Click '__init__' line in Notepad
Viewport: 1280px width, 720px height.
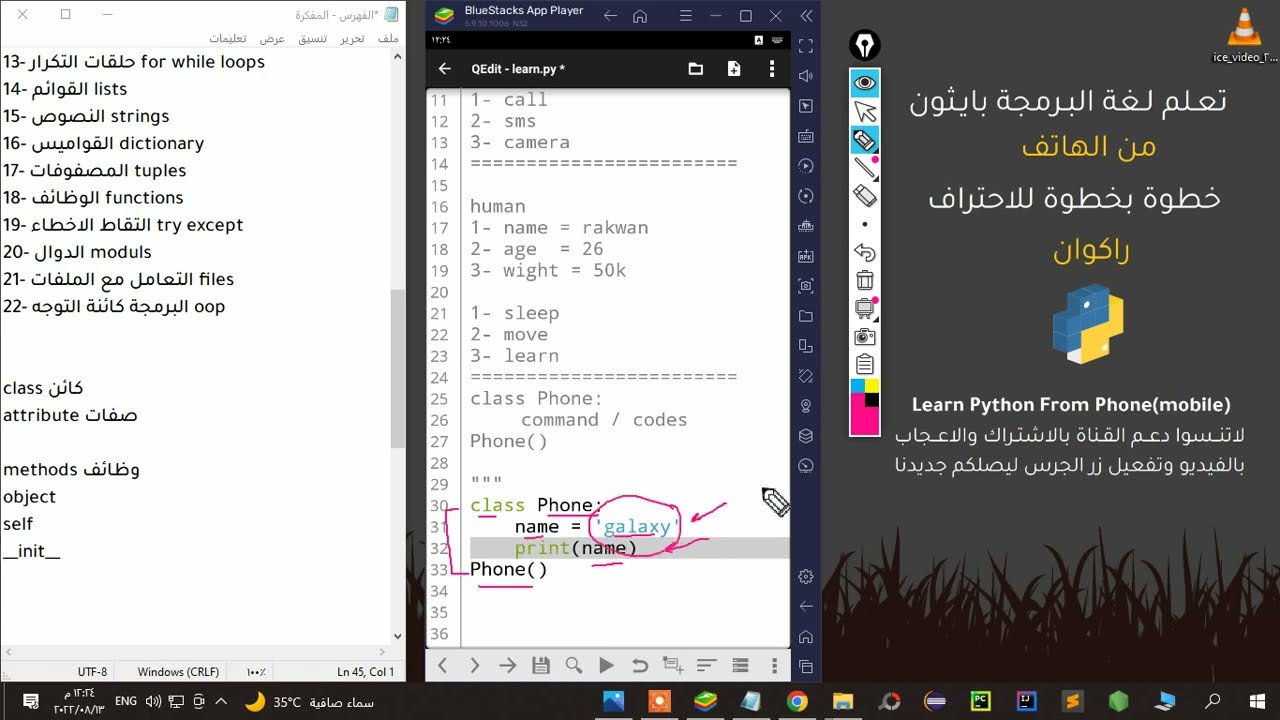click(32, 551)
